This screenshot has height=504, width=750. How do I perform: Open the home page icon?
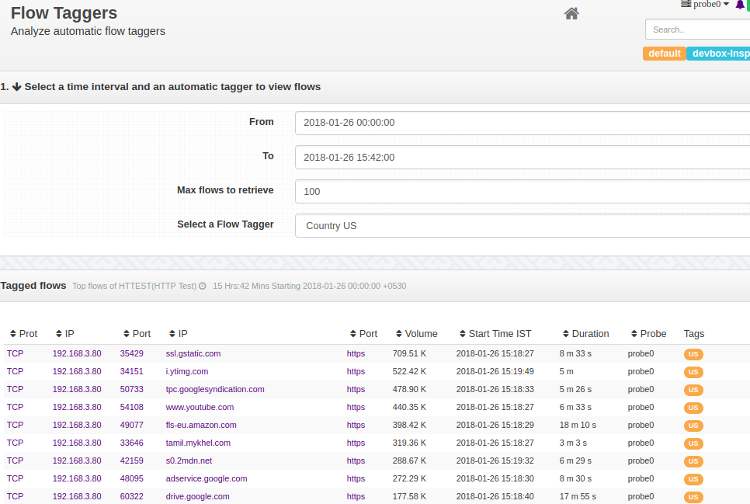pos(571,13)
